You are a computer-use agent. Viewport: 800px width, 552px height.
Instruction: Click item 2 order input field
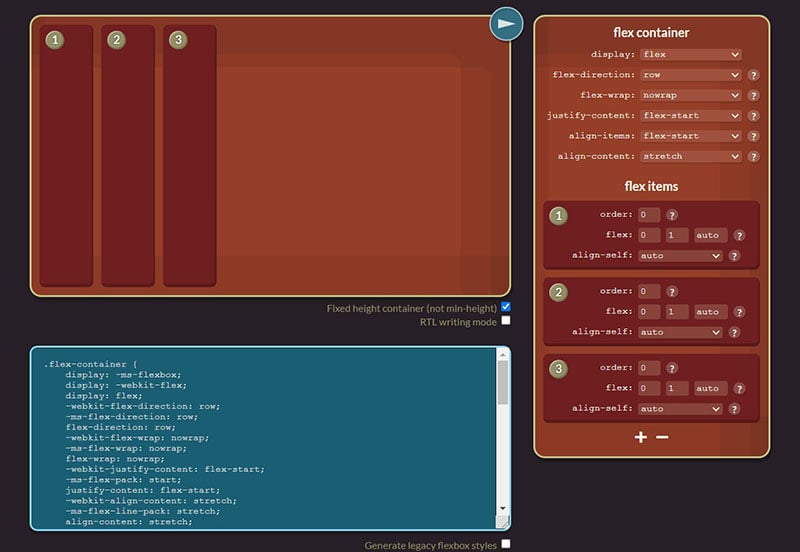pos(649,291)
